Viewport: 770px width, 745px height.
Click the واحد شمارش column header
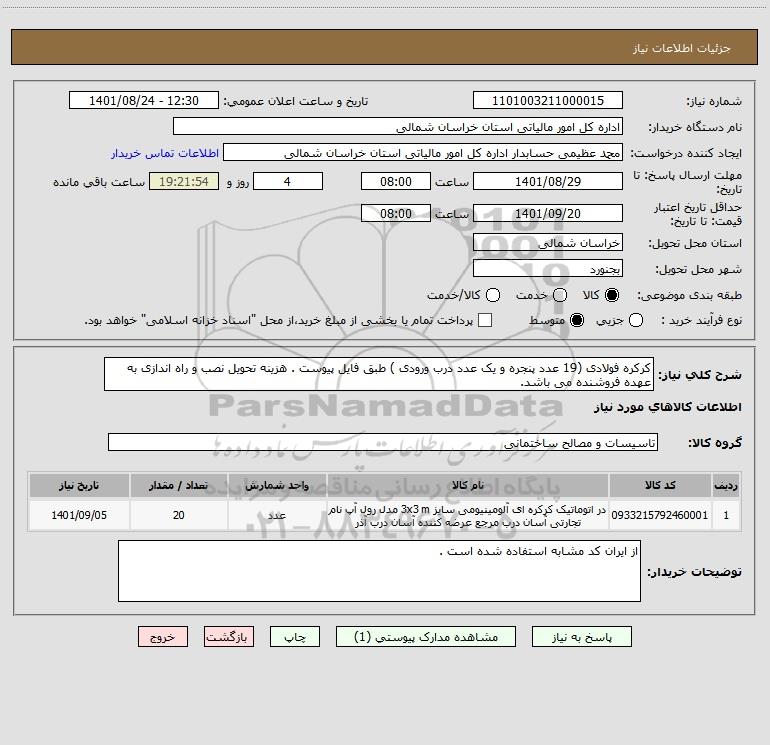coord(277,486)
